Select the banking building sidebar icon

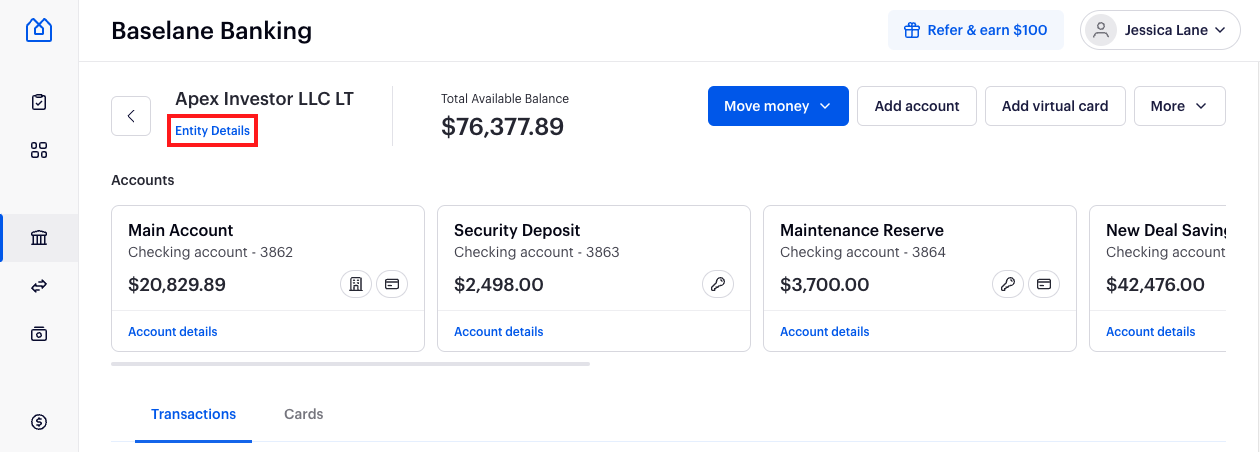coord(39,238)
